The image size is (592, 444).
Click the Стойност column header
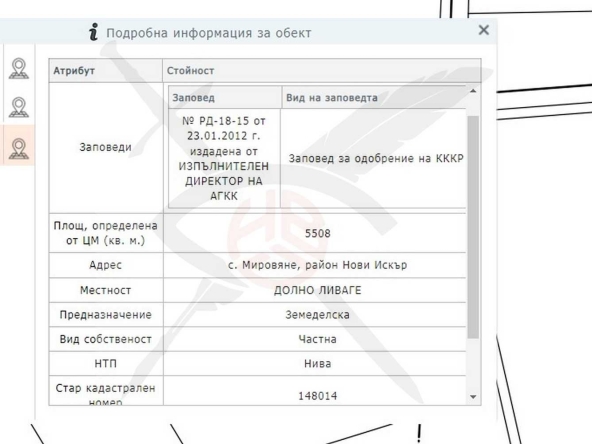click(322, 71)
